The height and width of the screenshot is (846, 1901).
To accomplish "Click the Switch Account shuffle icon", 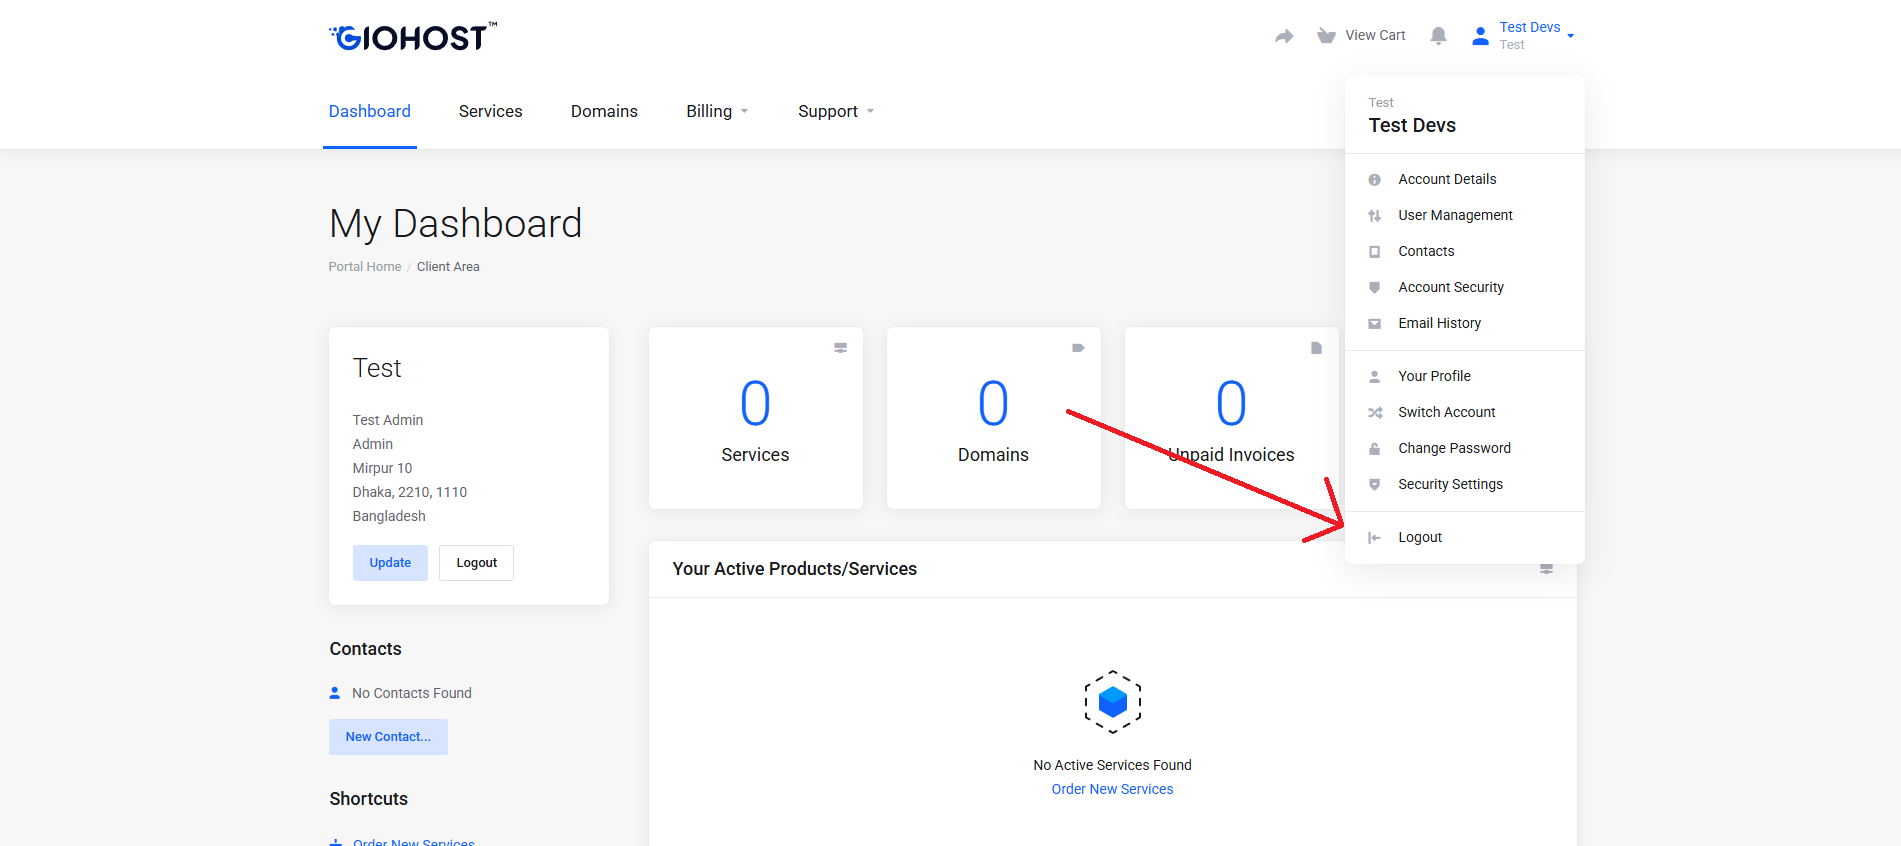I will tap(1375, 413).
